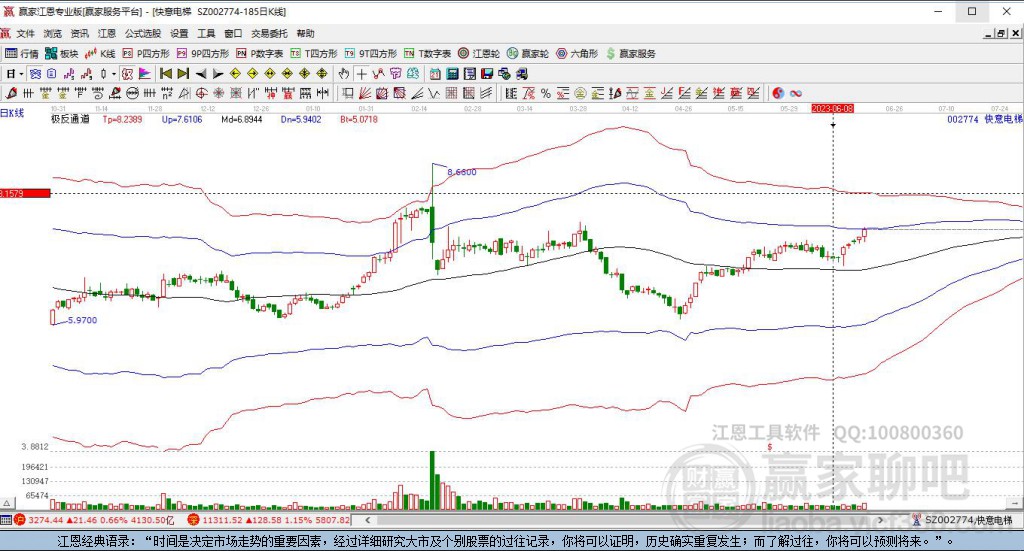Click the Tp=8.2389 value
Image resolution: width=1024 pixels, height=551 pixels.
pos(122,119)
